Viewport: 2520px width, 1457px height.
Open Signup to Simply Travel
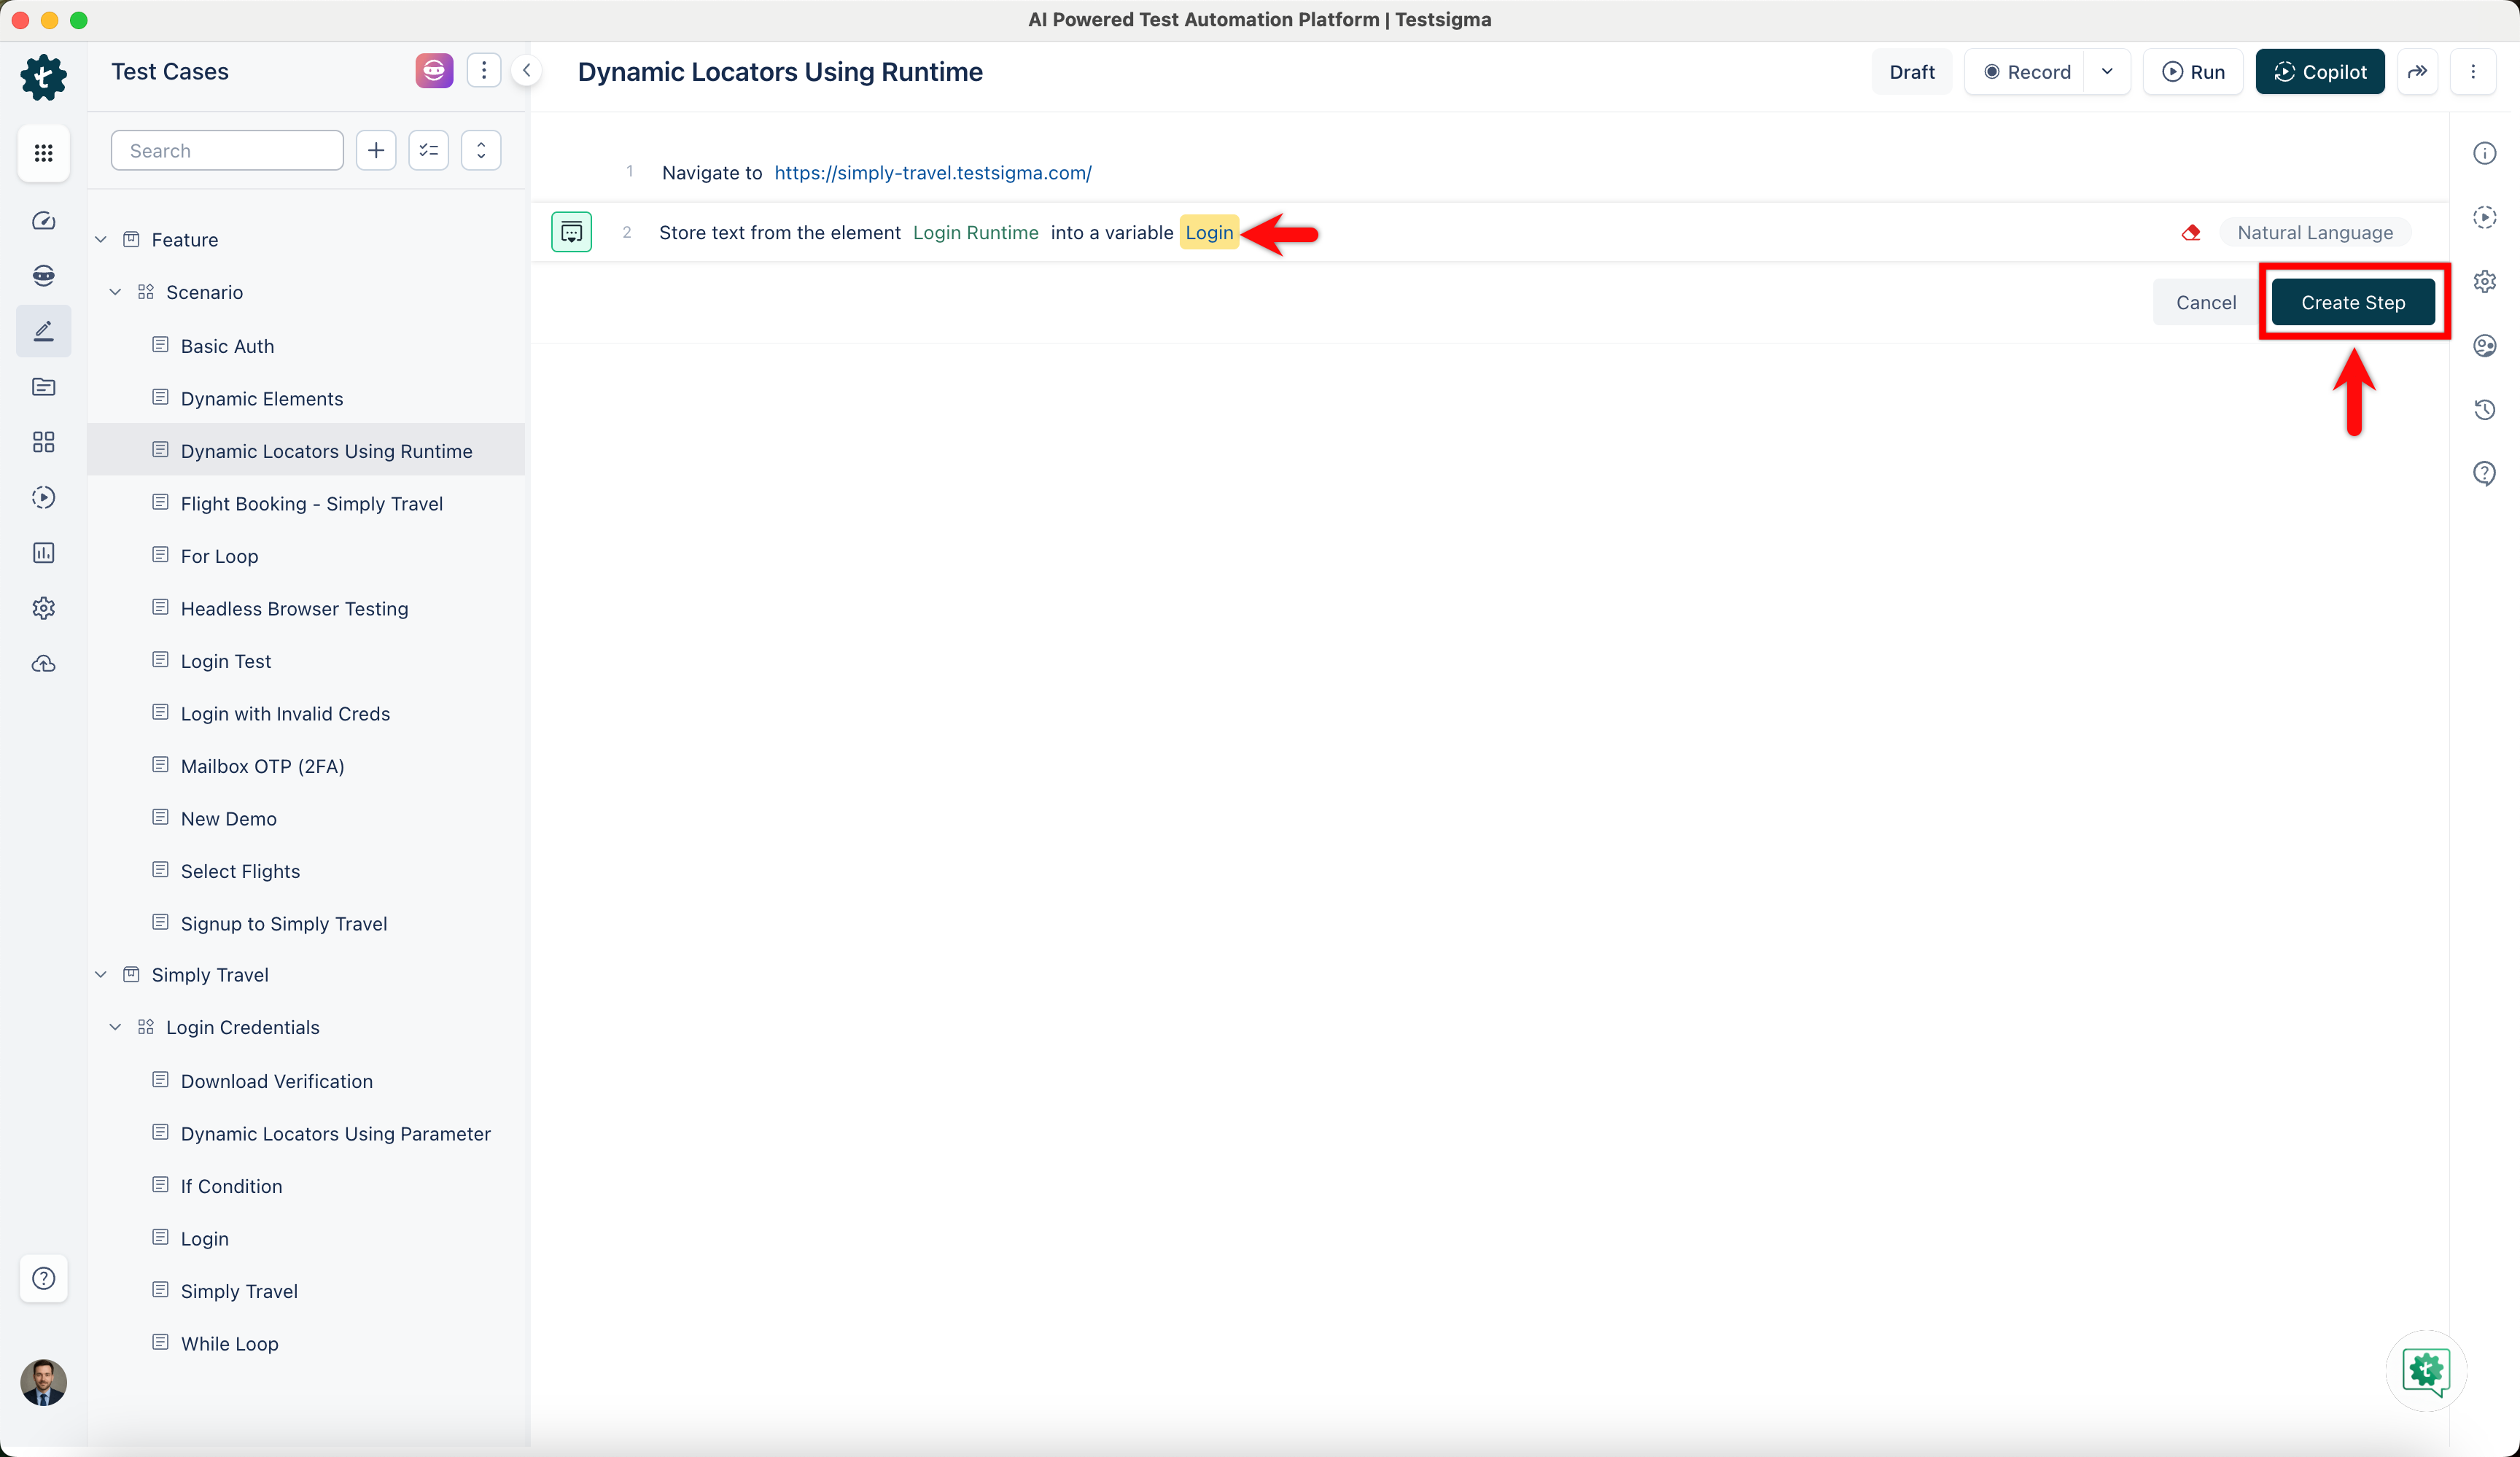[283, 923]
